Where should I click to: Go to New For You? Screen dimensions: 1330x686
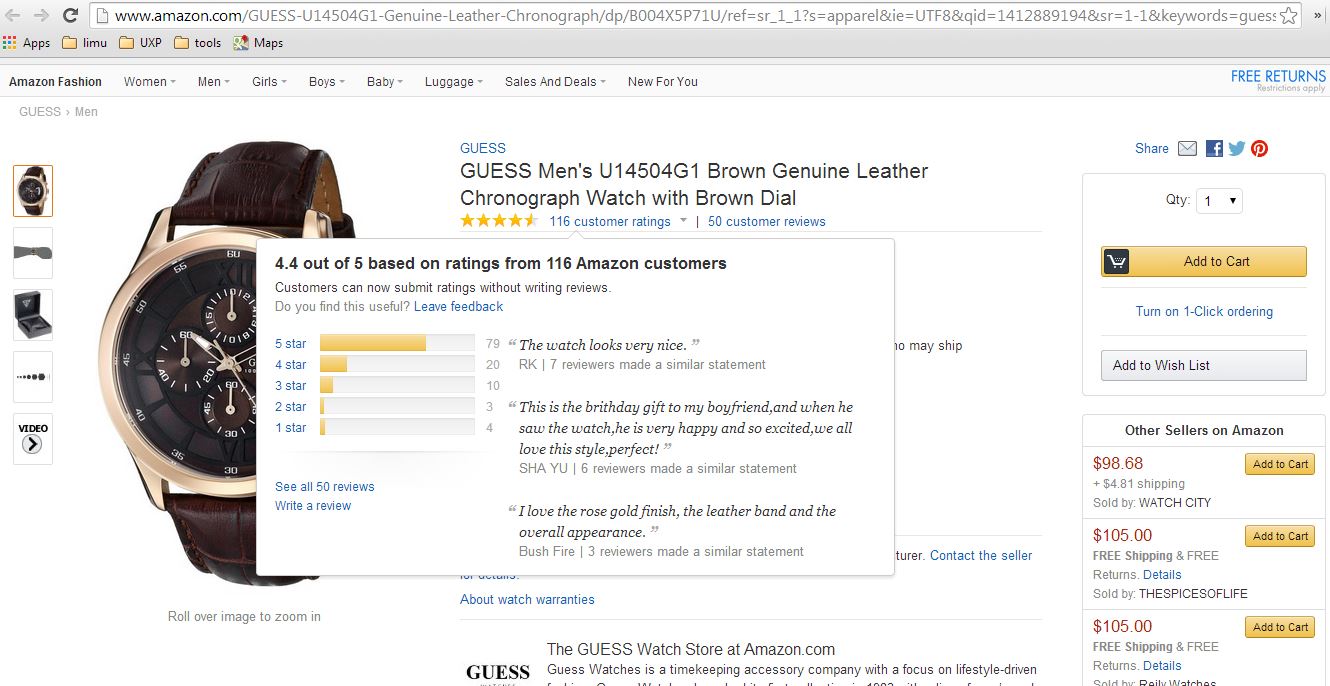[663, 82]
